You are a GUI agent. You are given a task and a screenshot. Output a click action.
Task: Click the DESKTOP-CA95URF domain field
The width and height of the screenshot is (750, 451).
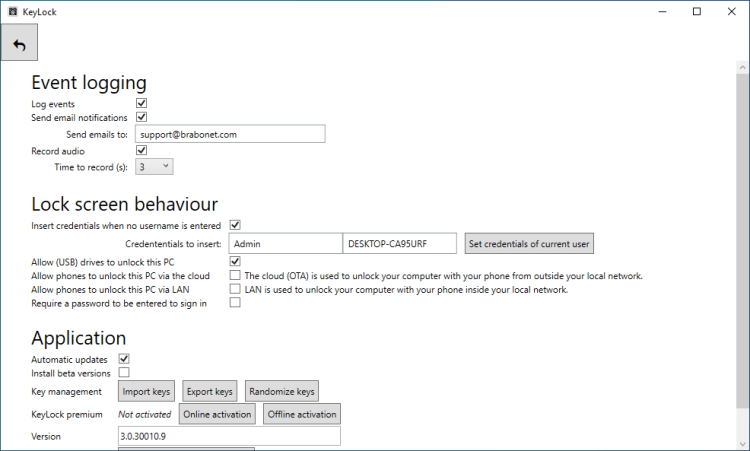[x=399, y=243]
